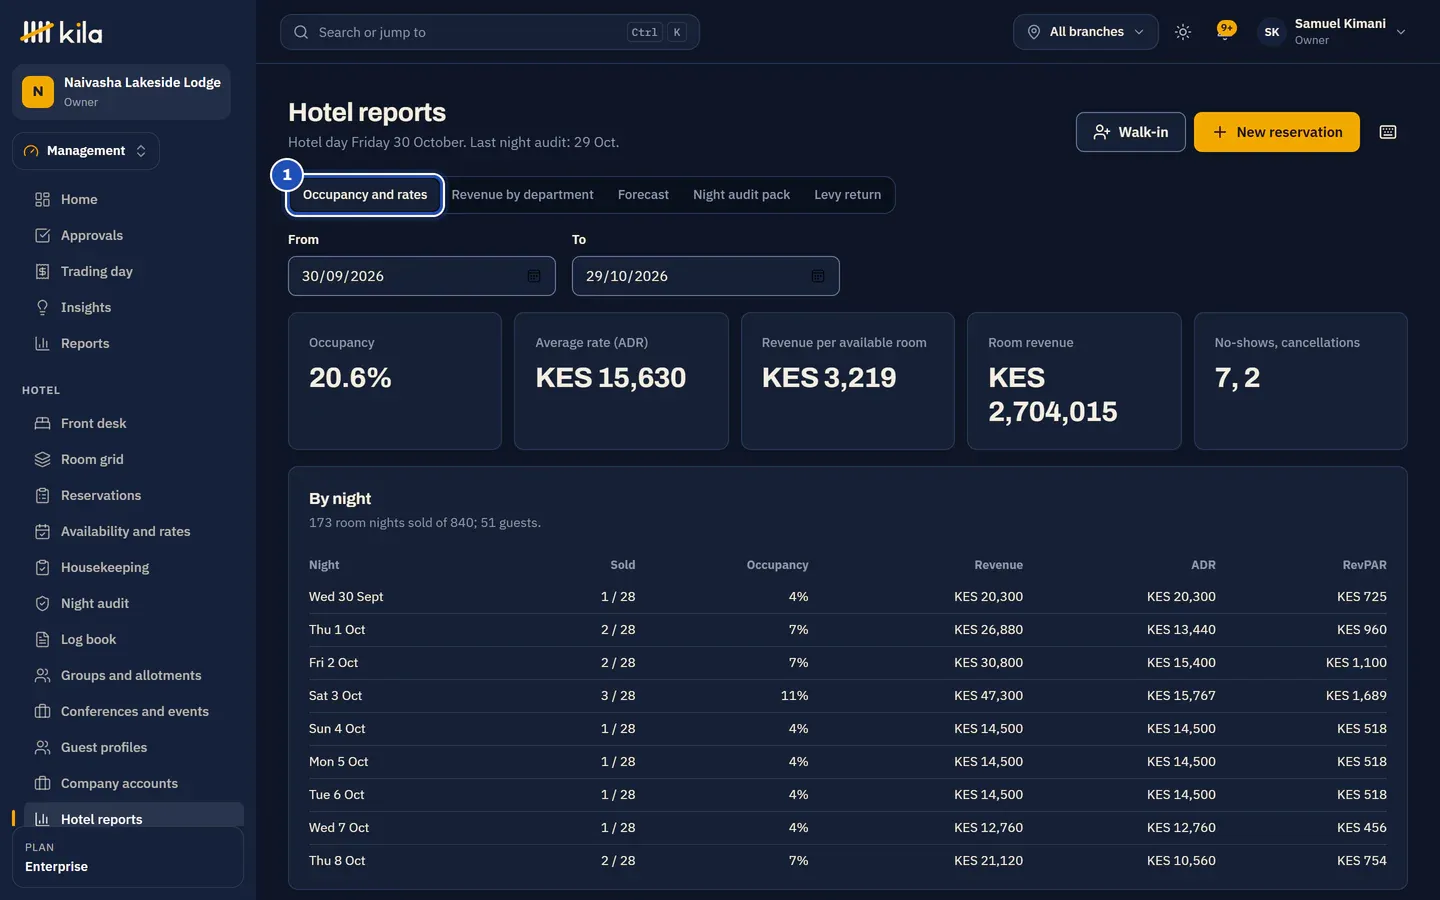1440x900 pixels.
Task: Switch to the Revenue by department tab
Action: 522,195
